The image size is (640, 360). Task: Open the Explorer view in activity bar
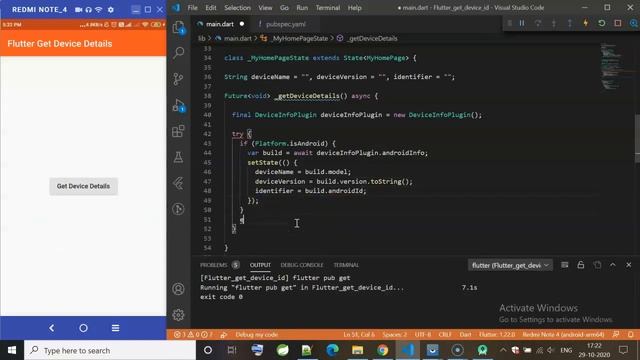pos(178,27)
